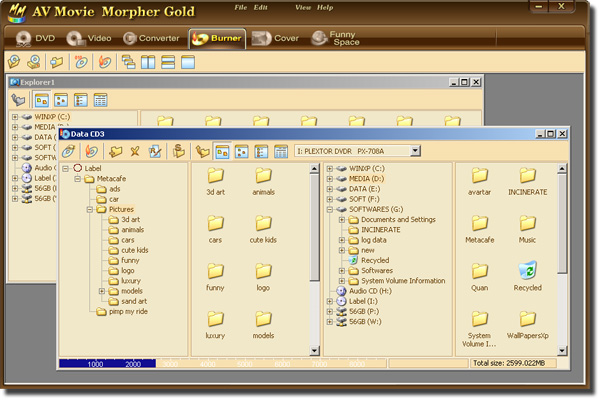Expand System Volume Information node
The height and width of the screenshot is (400, 600).
pos(342,281)
